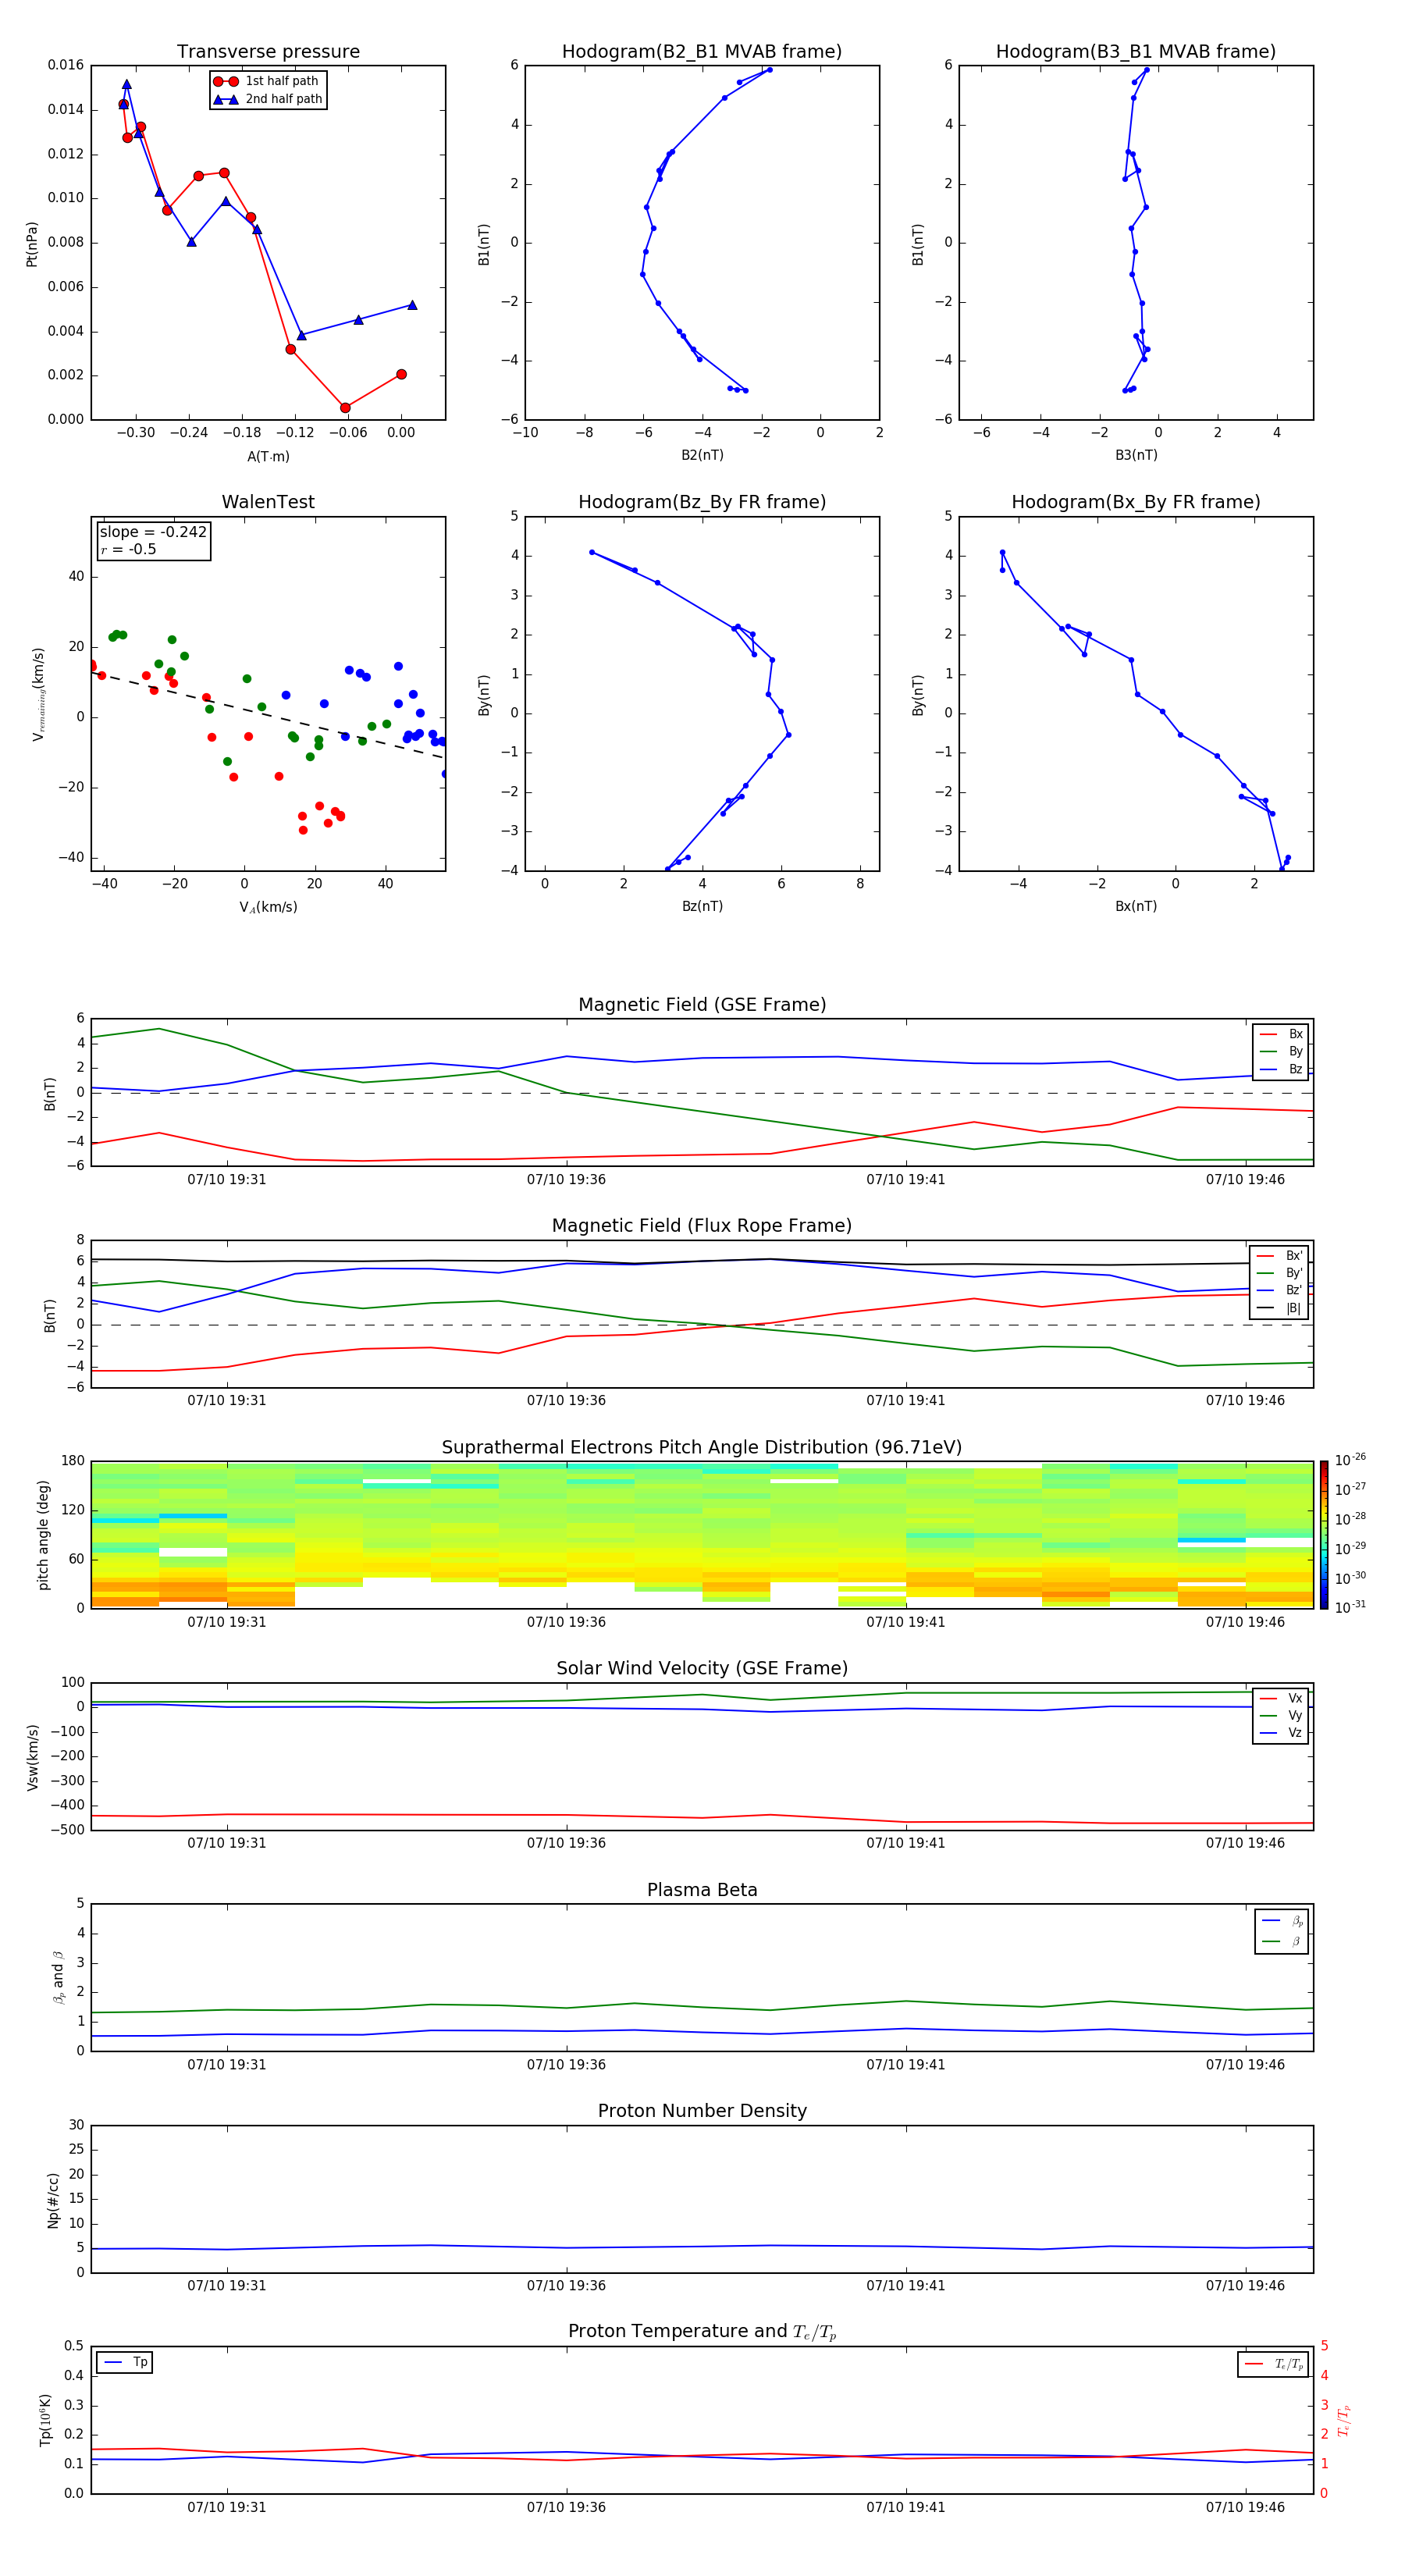Click the 'Transverse pressure' plot title
Viewport: 1405px width, 2576px height.
(268, 52)
